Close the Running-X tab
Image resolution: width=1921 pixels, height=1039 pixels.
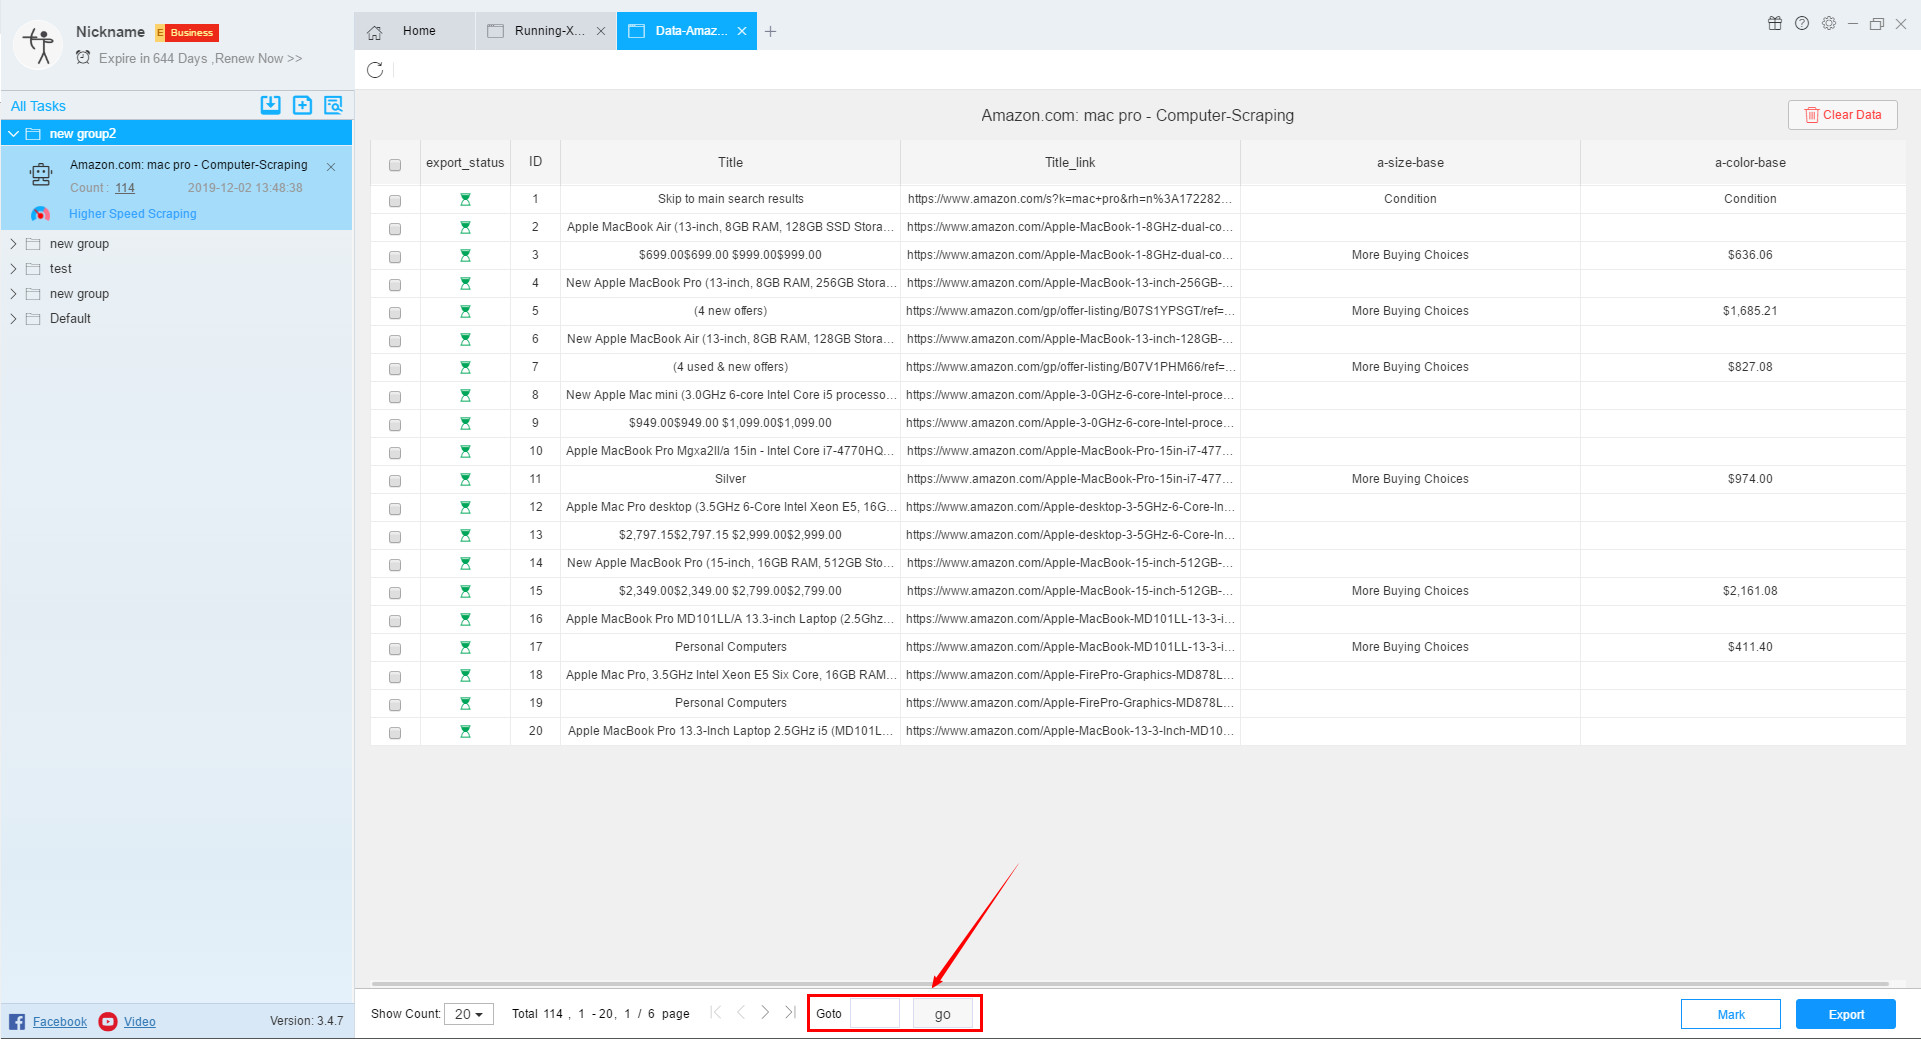tap(601, 31)
